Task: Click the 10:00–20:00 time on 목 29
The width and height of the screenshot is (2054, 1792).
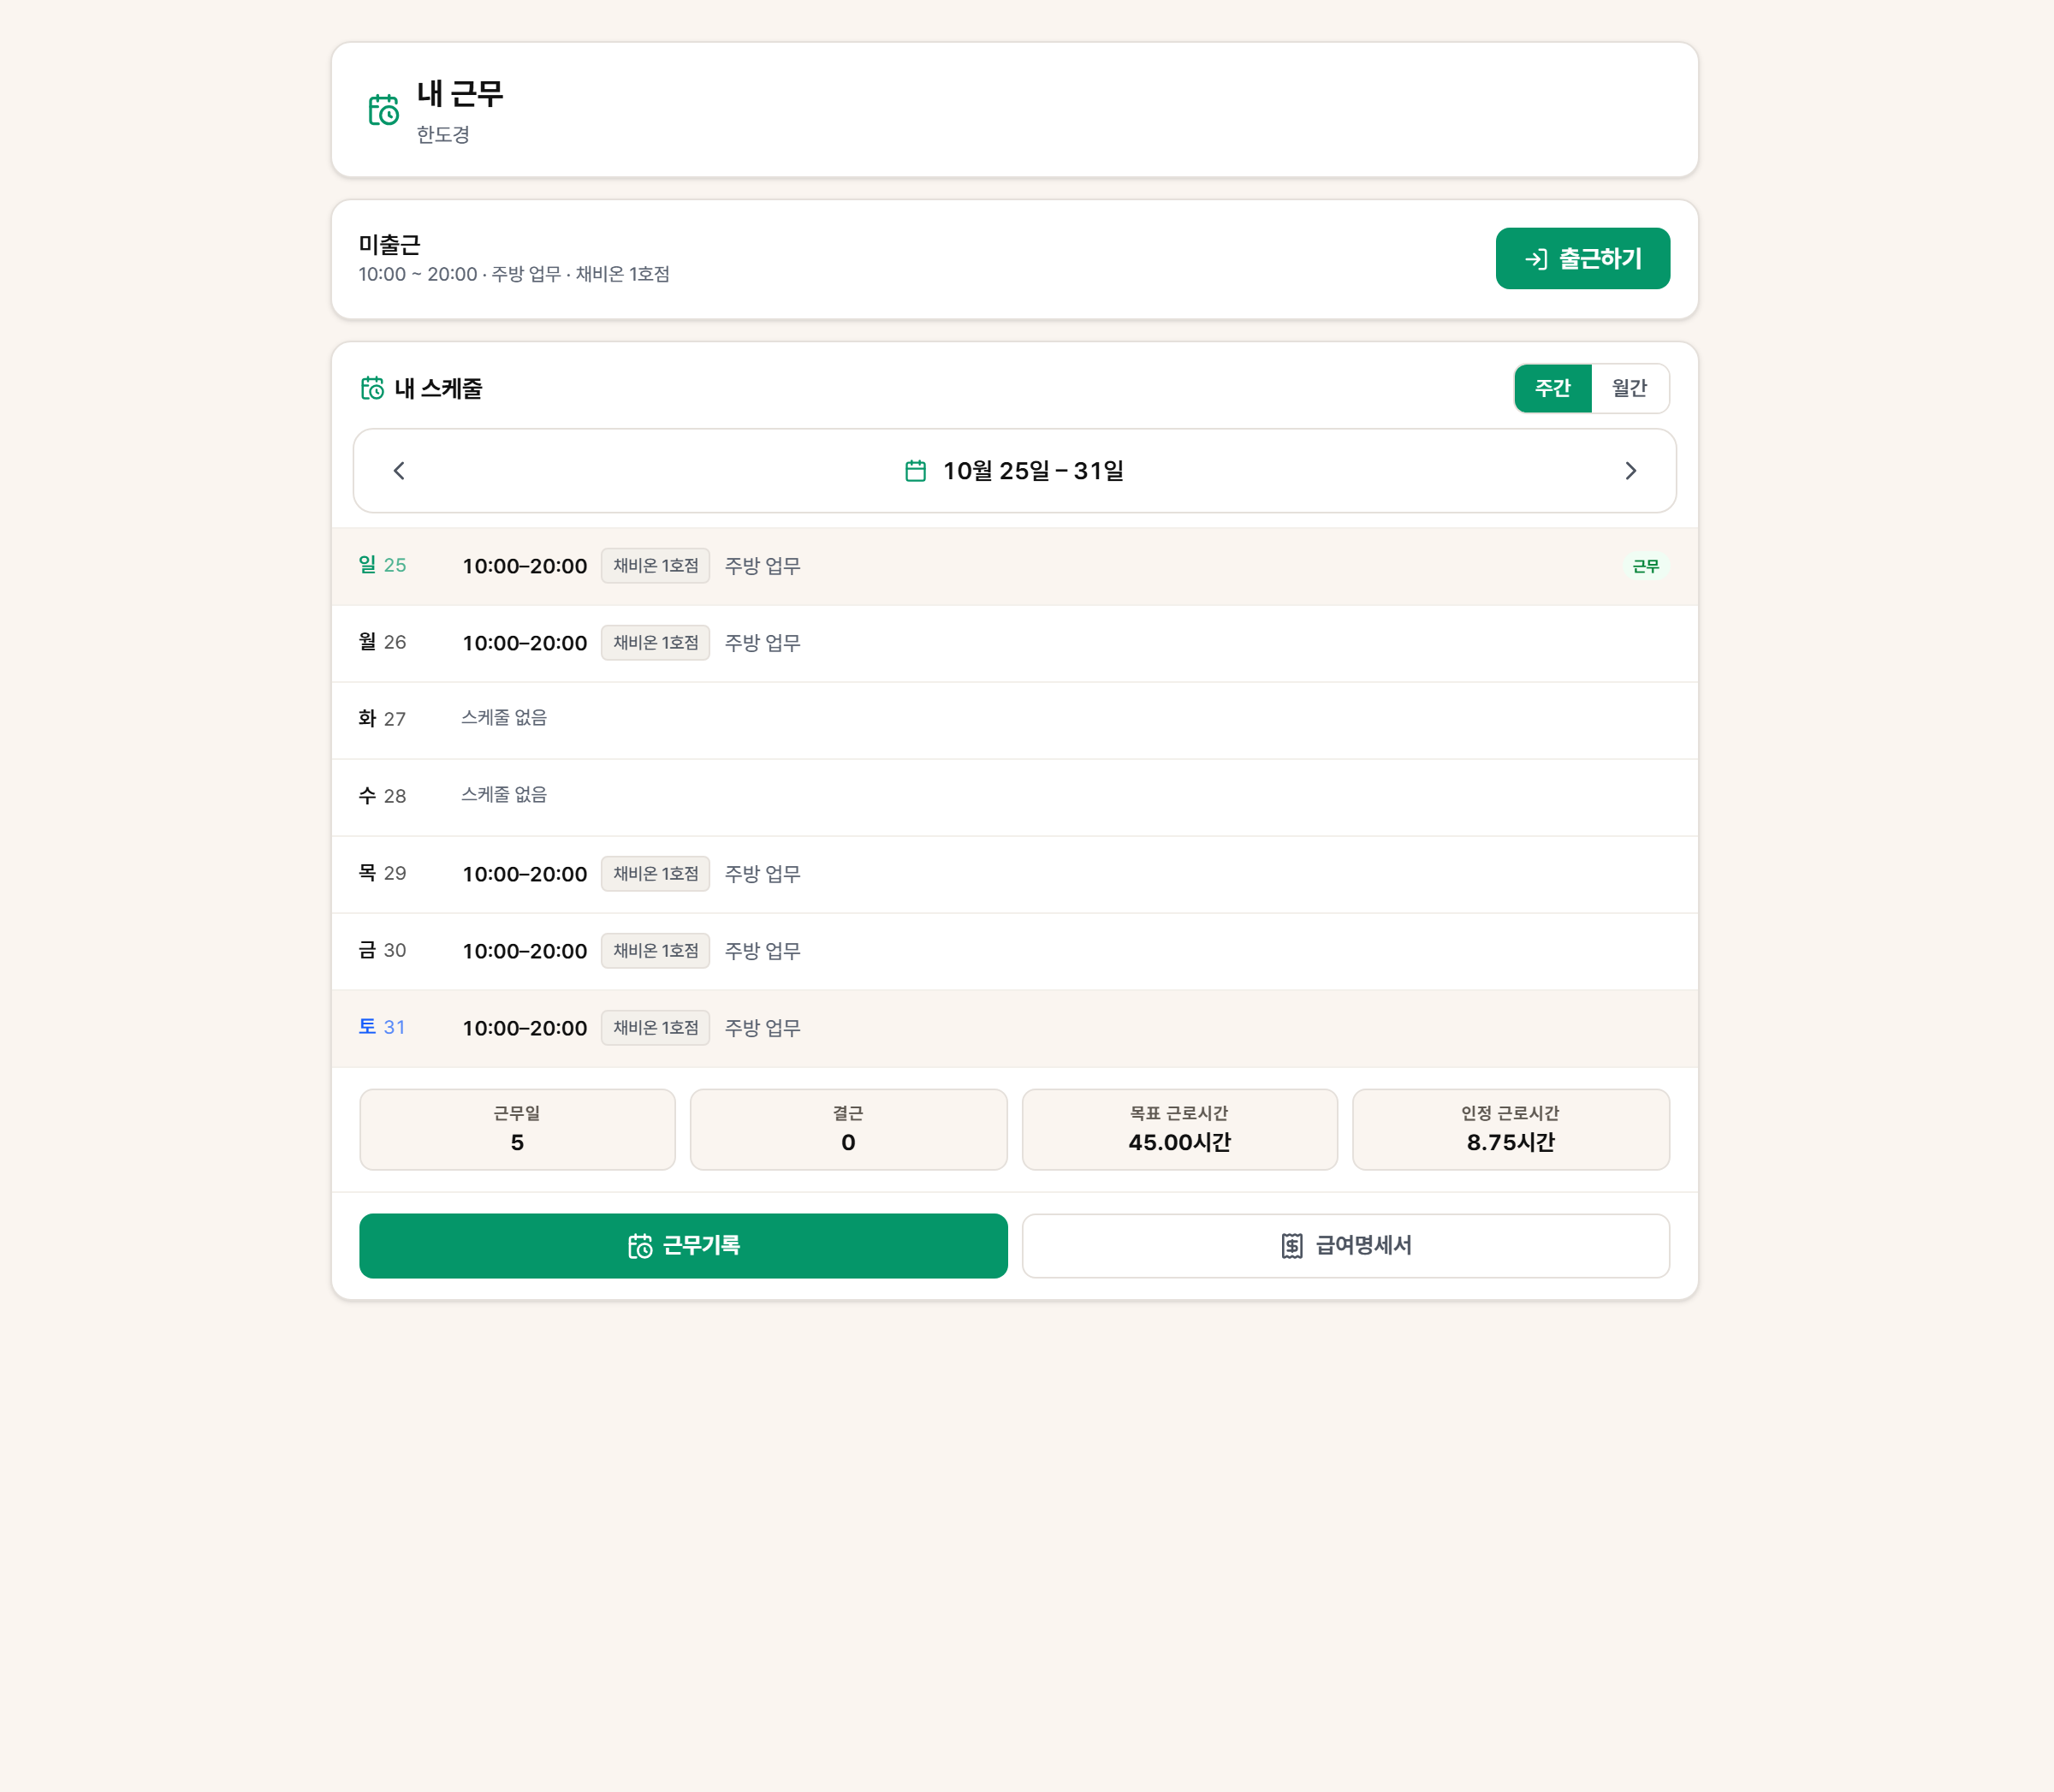Action: [524, 874]
